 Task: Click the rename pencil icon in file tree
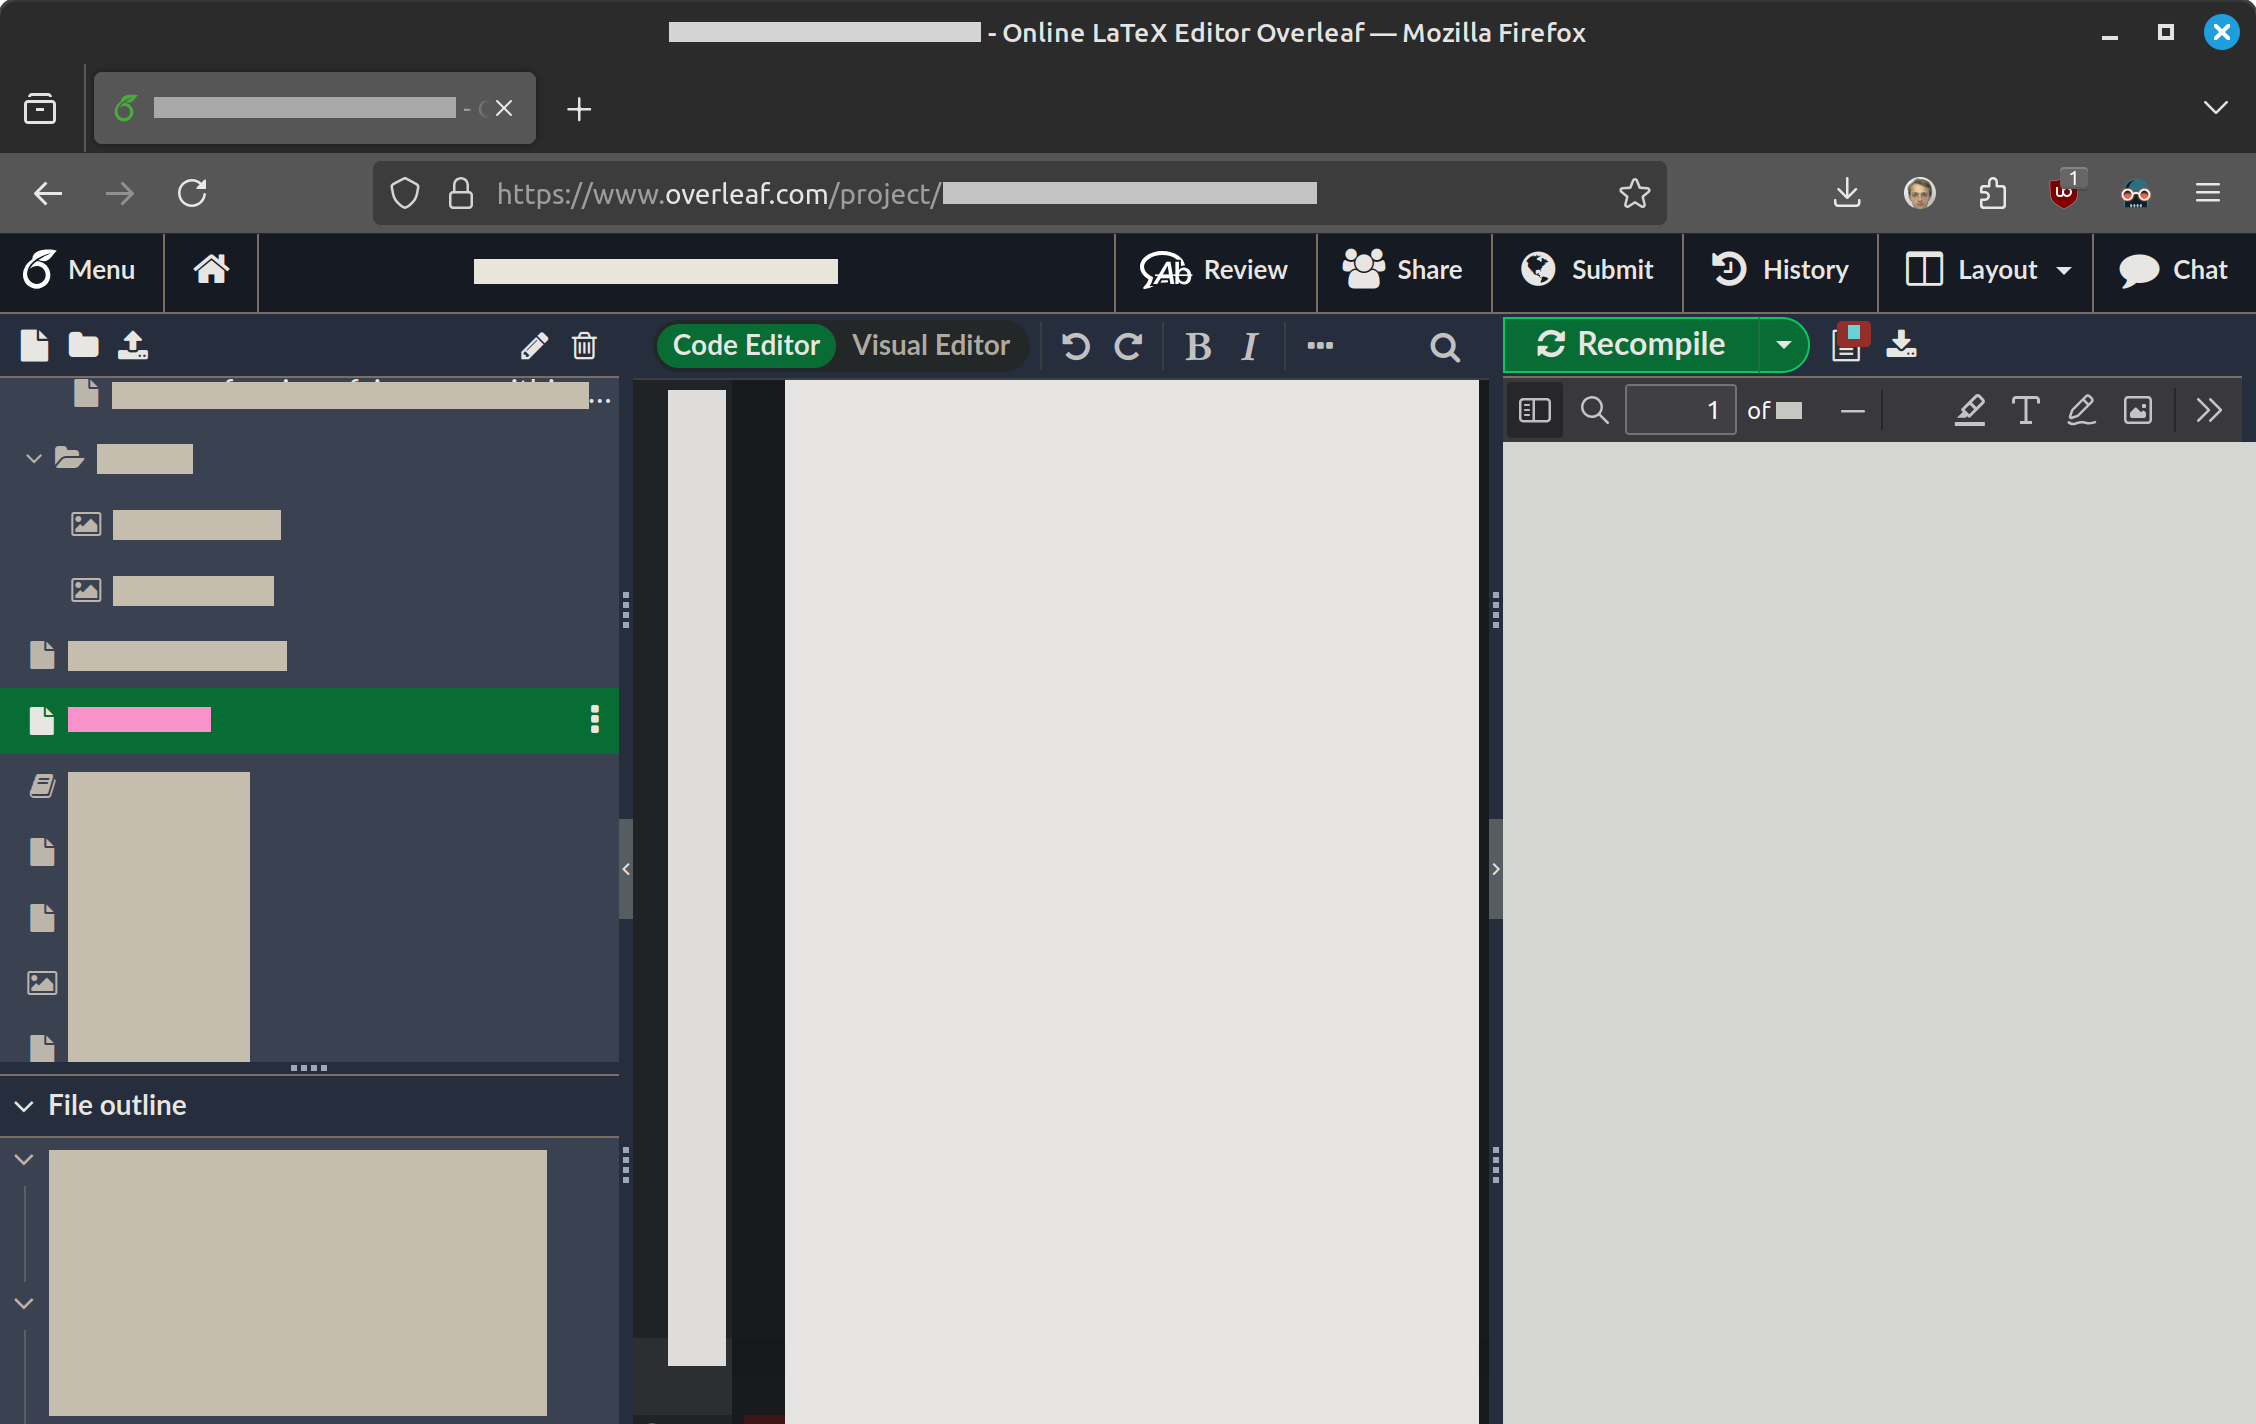[534, 346]
